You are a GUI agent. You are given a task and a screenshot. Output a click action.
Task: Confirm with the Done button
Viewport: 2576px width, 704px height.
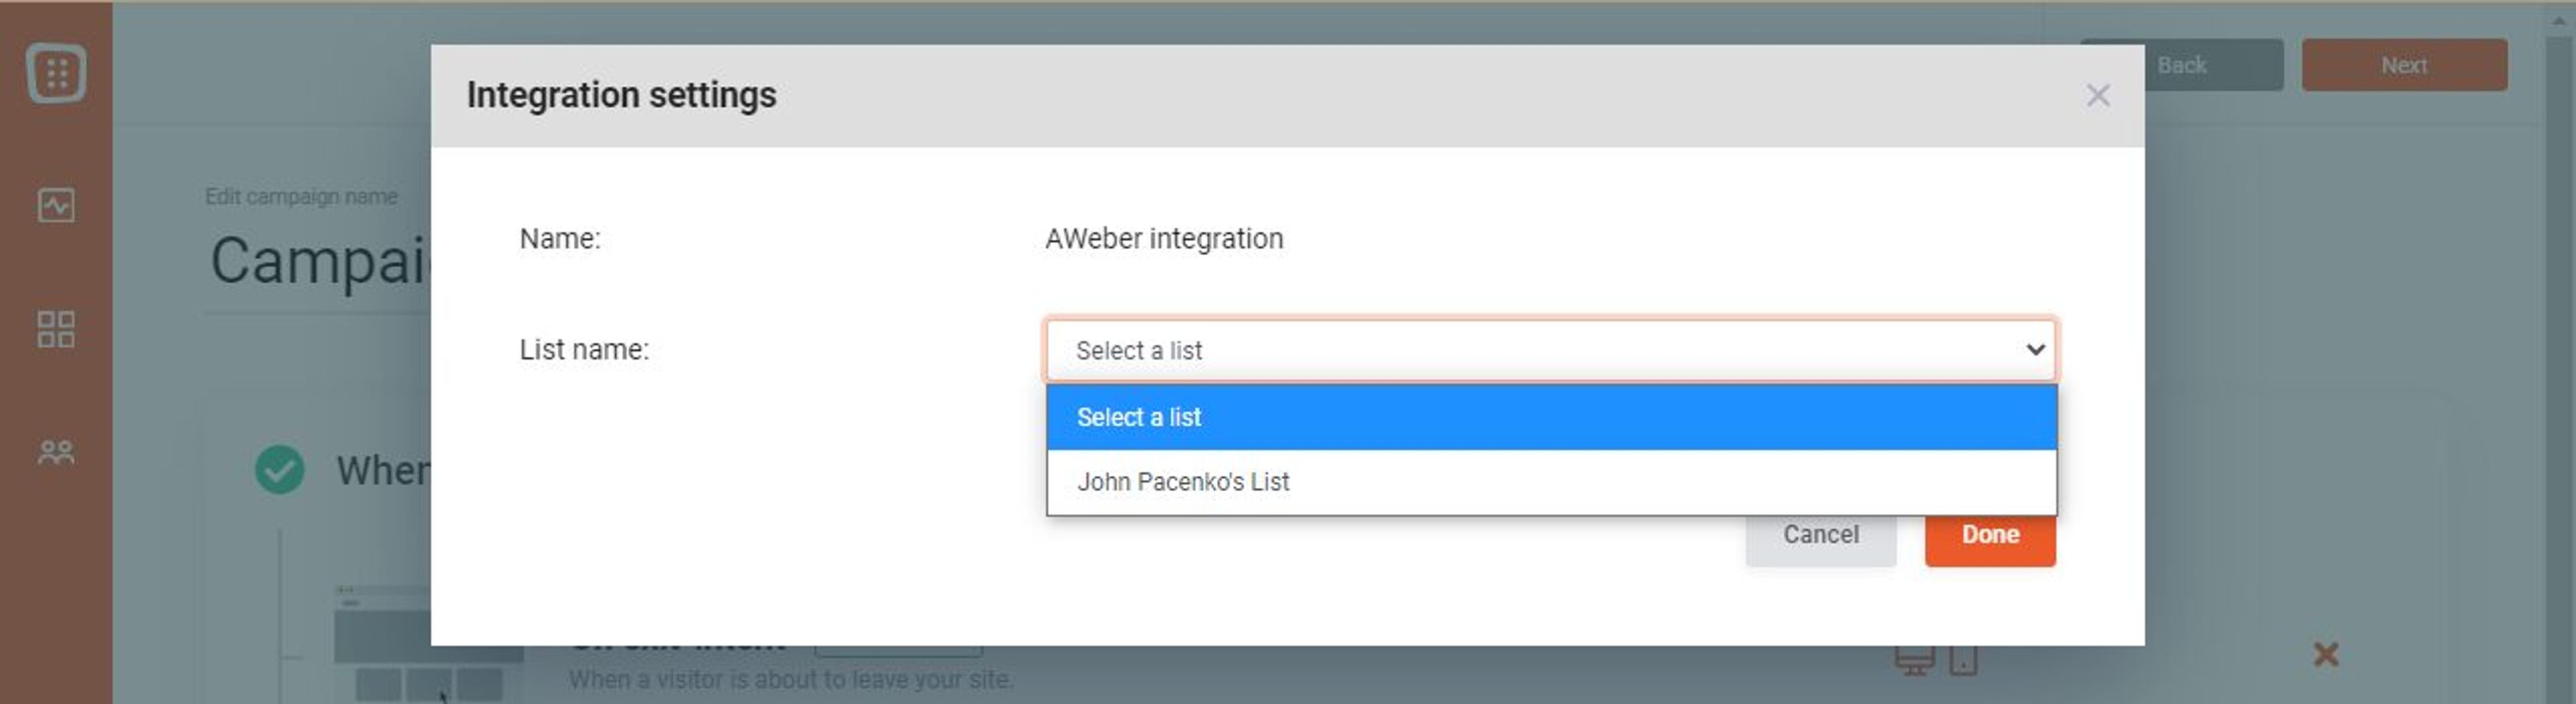(1989, 535)
